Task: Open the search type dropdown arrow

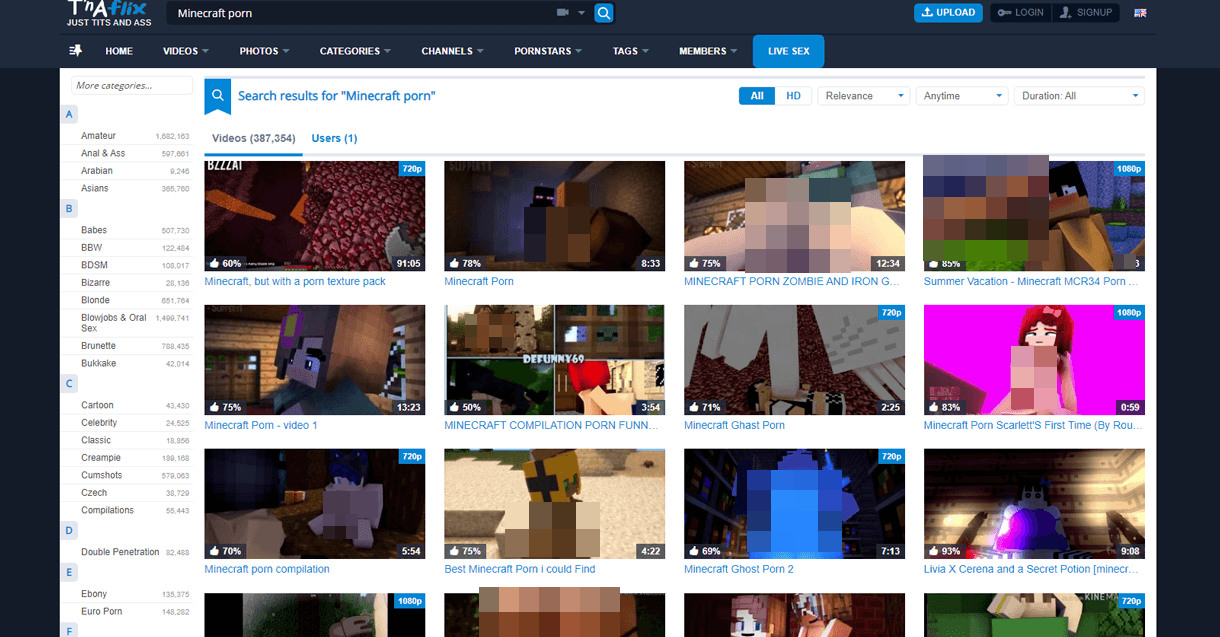Action: (x=581, y=13)
